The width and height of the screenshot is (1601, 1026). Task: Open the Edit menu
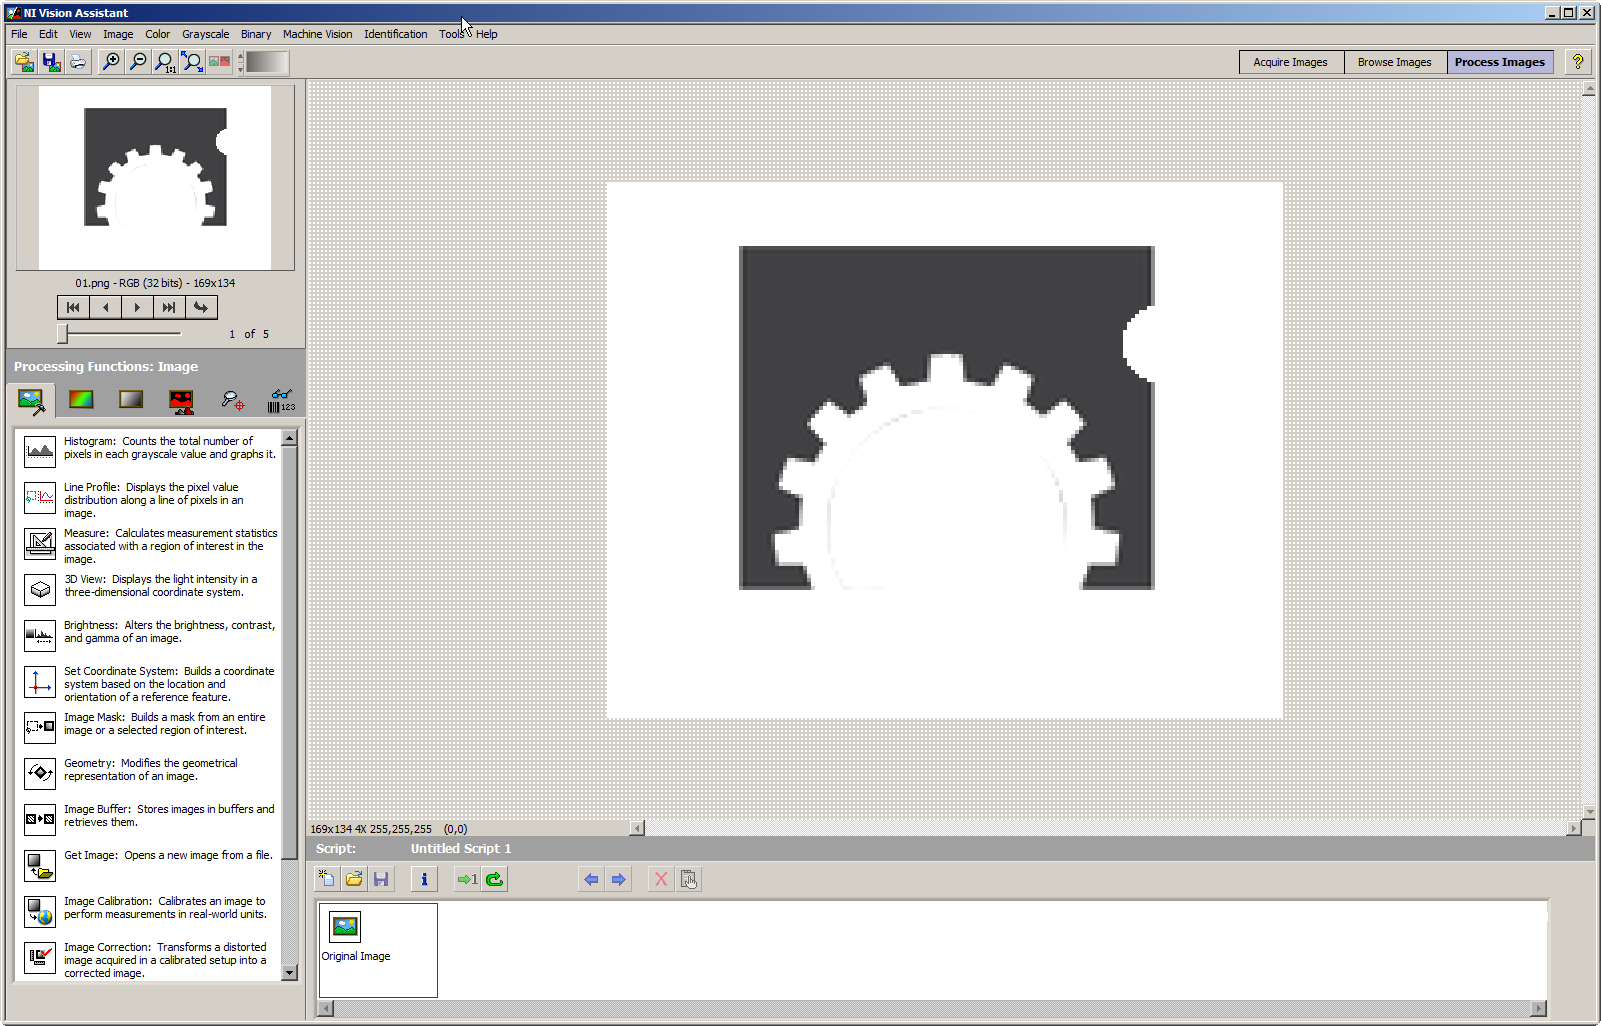tap(48, 34)
